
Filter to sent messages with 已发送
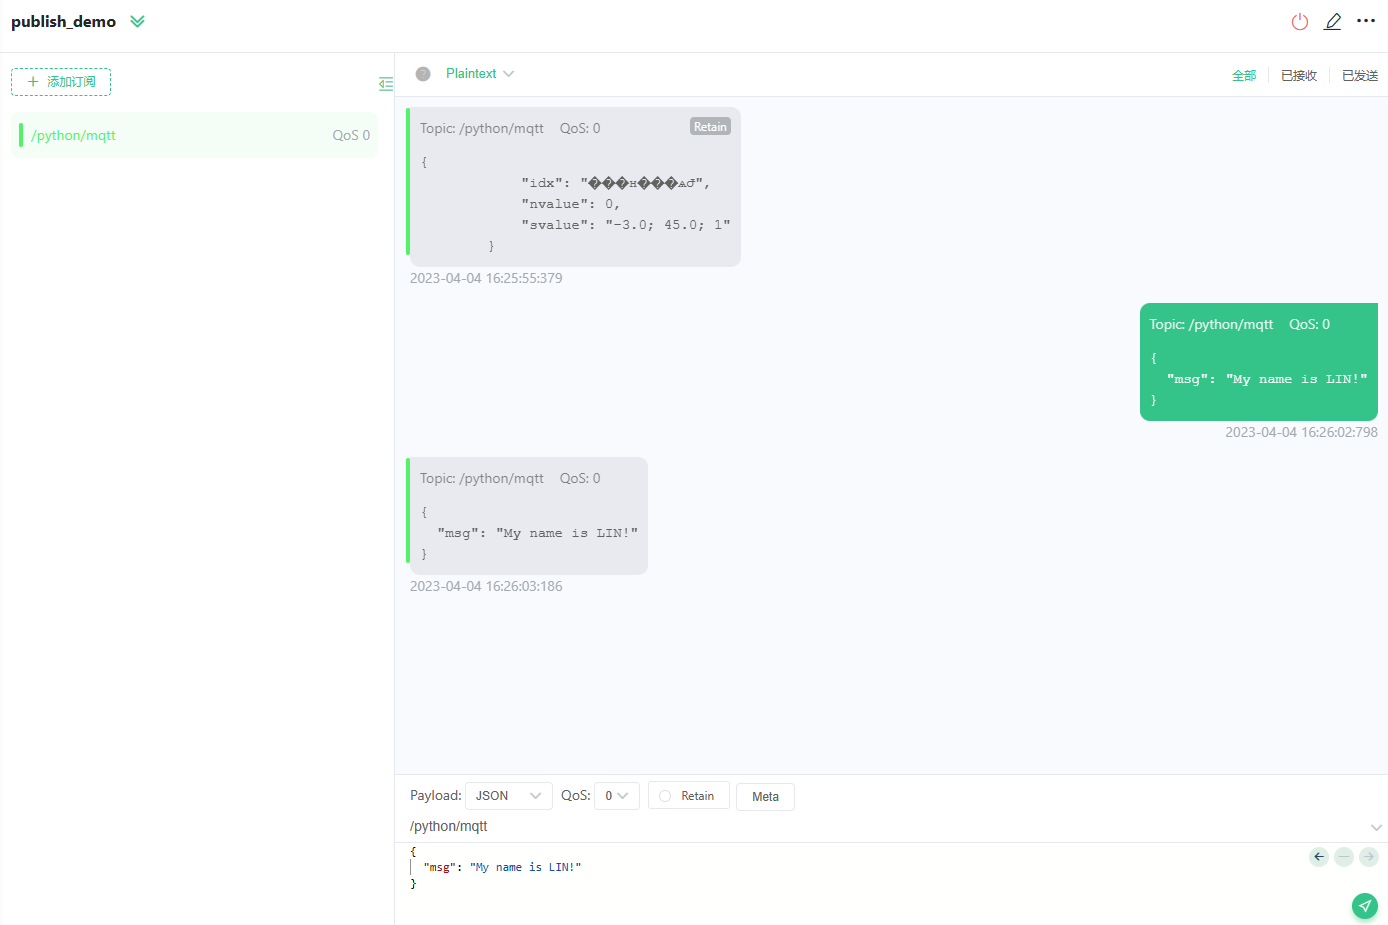pyautogui.click(x=1359, y=76)
